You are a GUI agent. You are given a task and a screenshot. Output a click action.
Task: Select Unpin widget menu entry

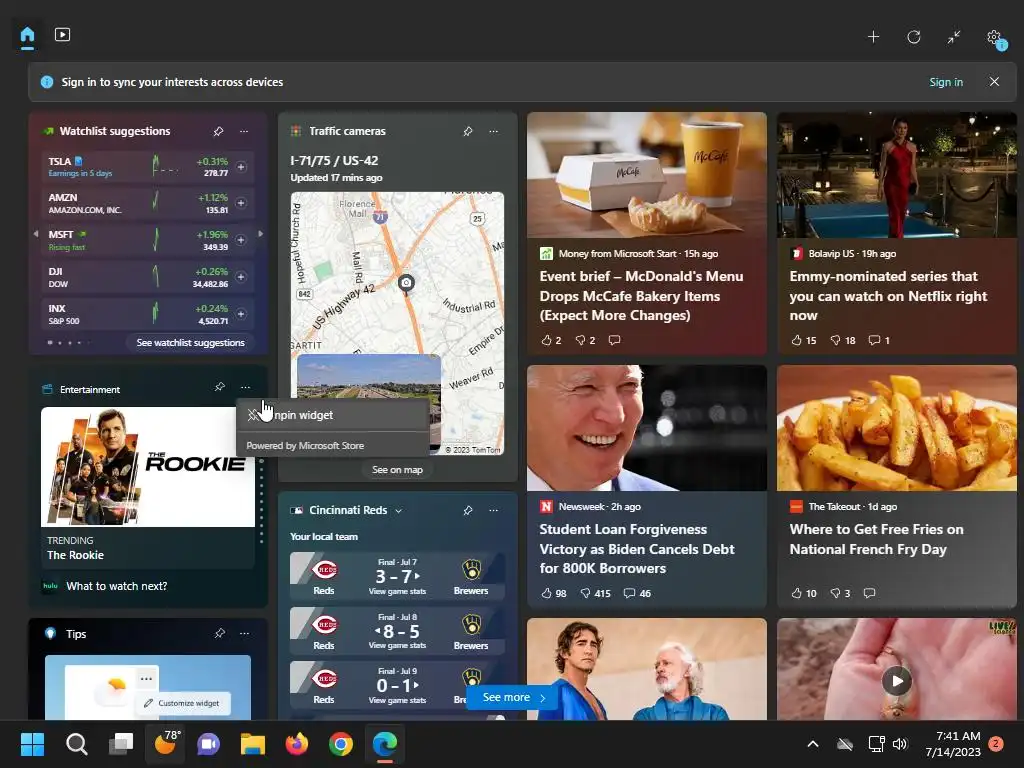[333, 415]
